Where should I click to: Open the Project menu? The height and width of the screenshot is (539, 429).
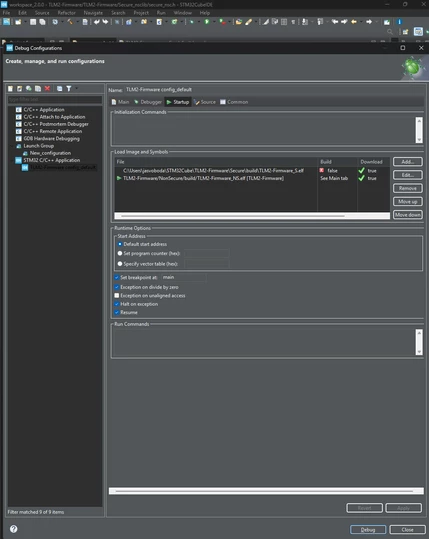141,13
